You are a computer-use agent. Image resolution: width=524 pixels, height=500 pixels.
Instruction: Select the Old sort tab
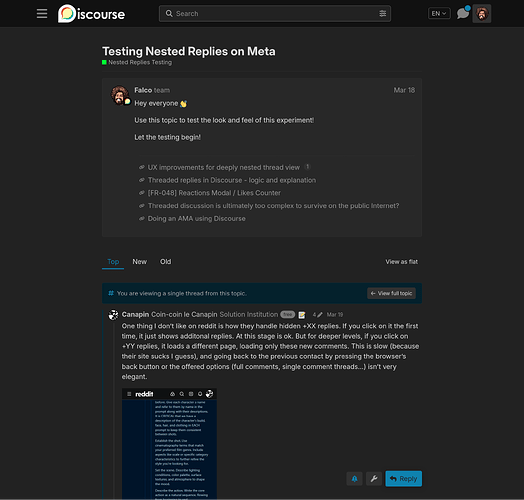point(165,261)
